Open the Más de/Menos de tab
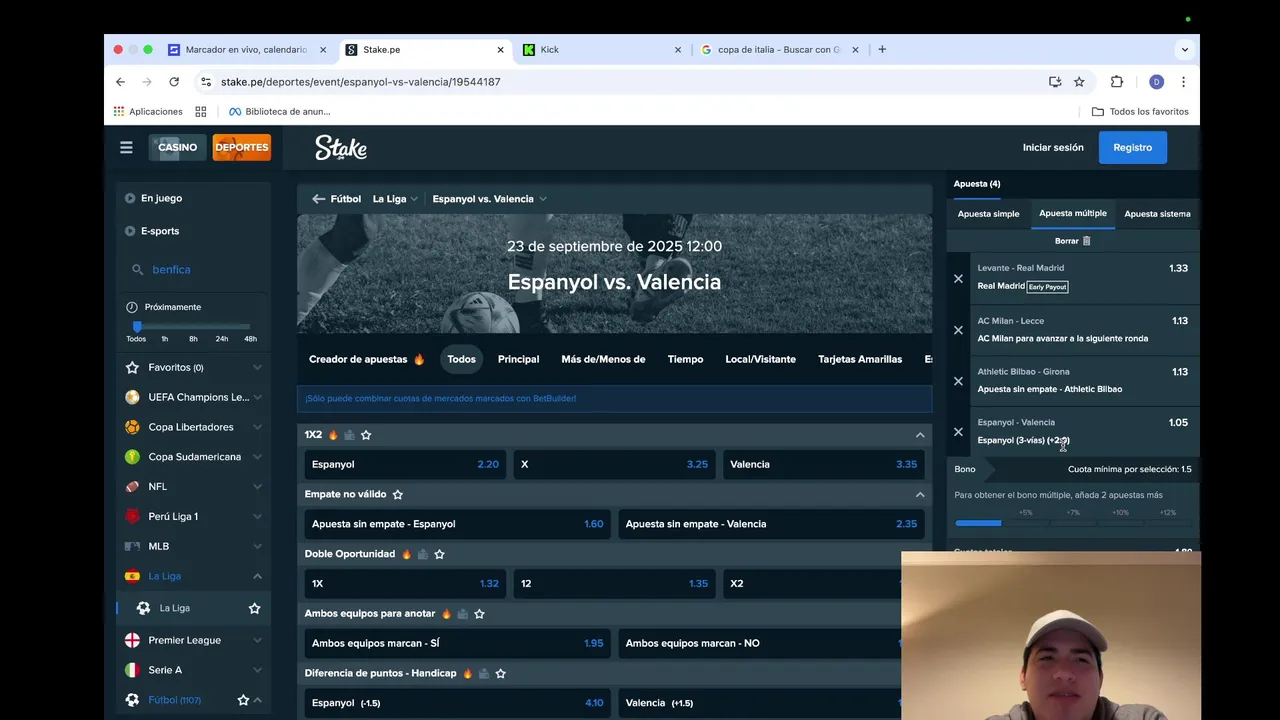 click(x=603, y=359)
